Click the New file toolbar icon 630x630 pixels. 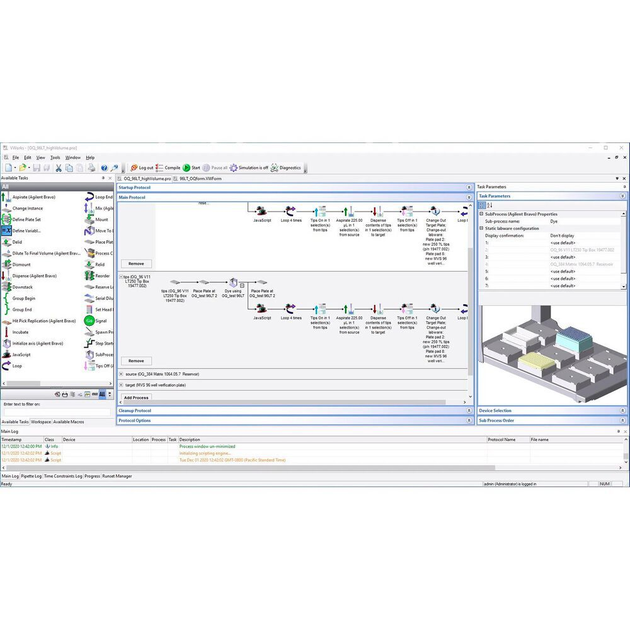click(8, 168)
